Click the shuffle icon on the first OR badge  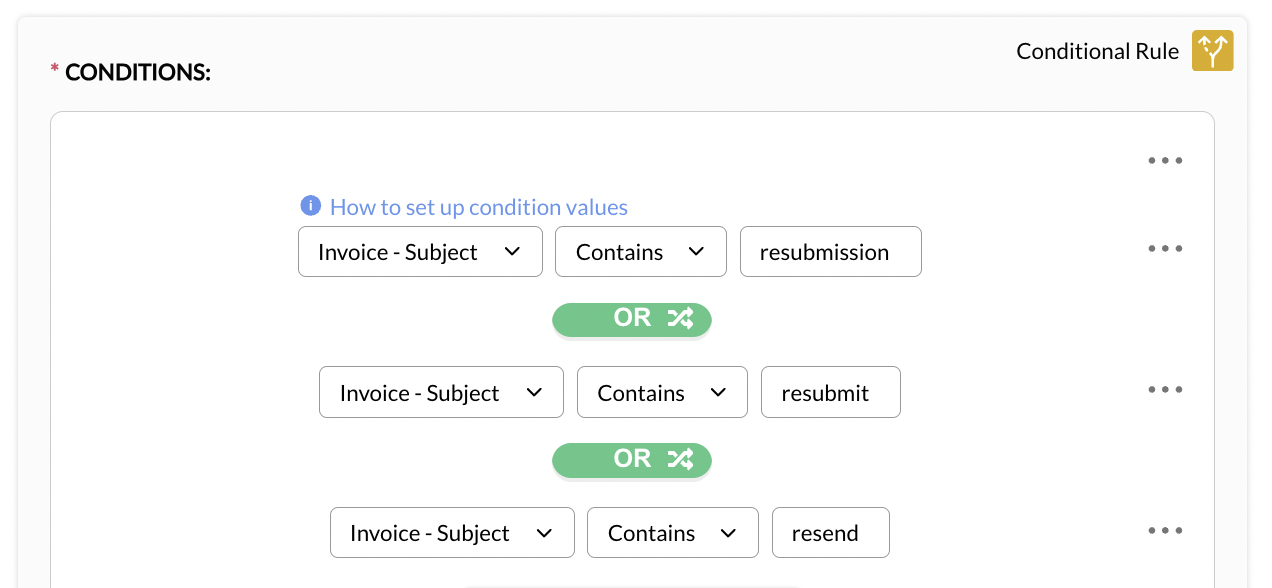(682, 319)
